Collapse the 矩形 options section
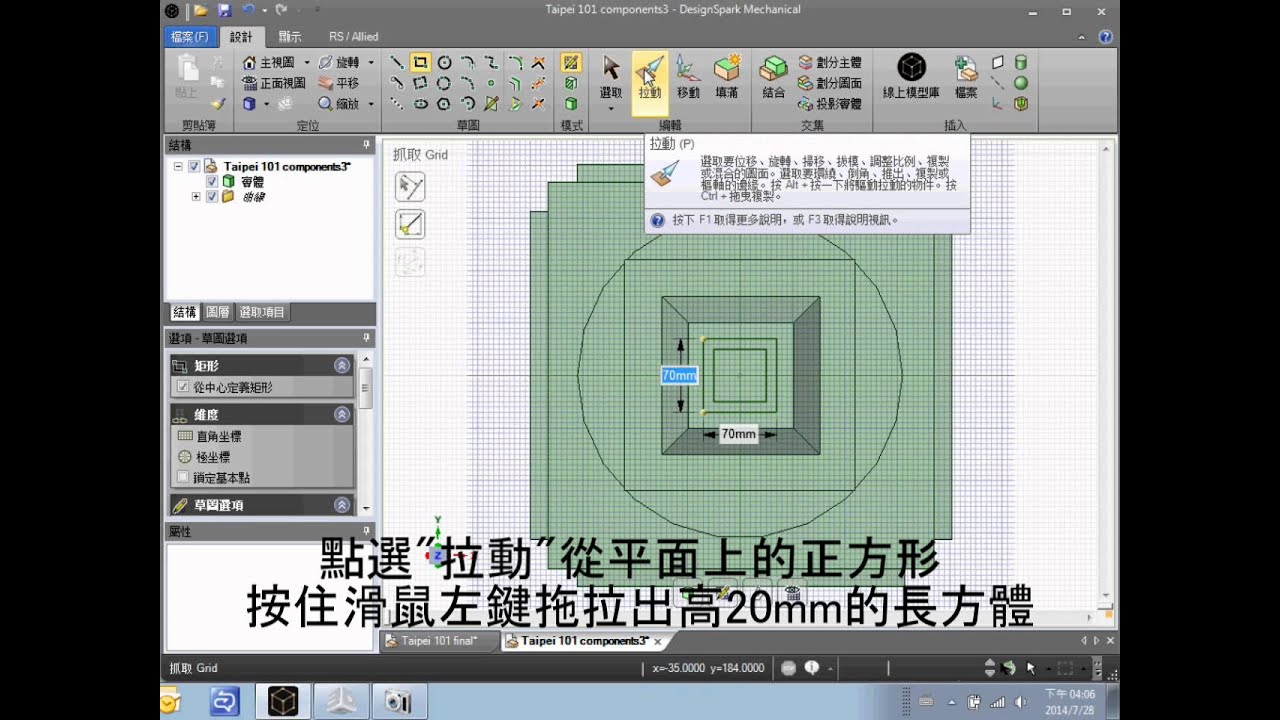 [342, 366]
